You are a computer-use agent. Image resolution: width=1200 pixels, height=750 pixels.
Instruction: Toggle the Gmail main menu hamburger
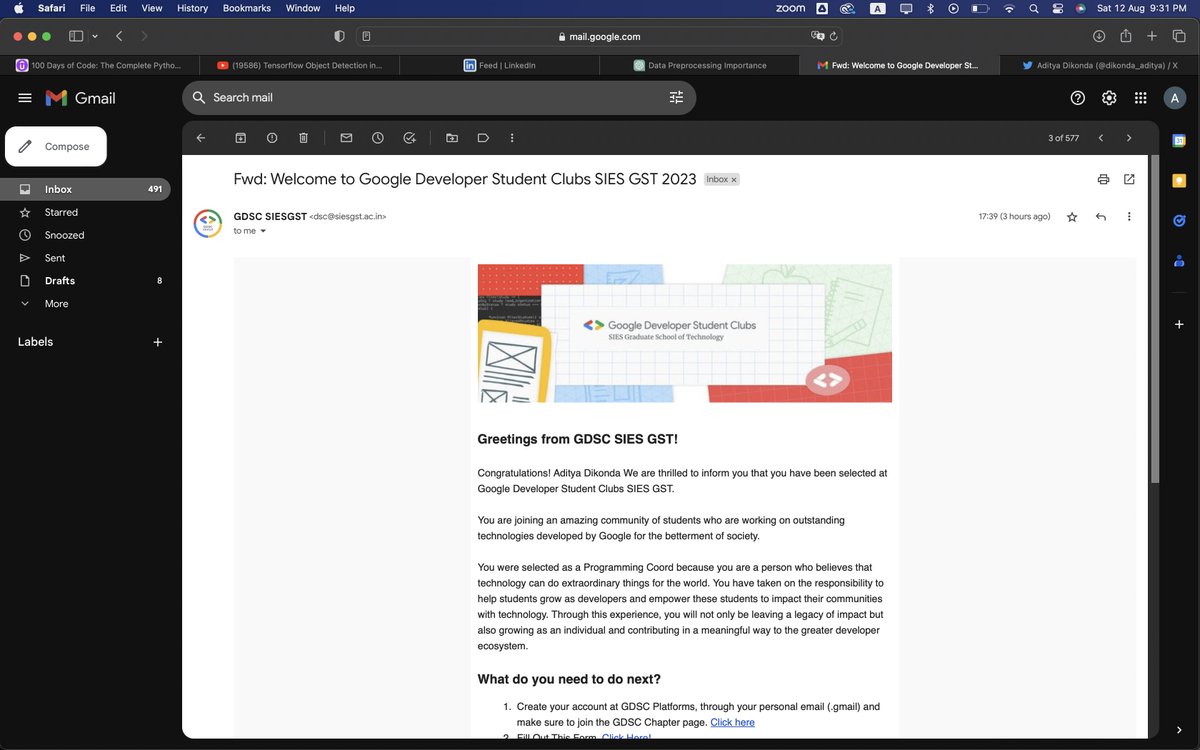point(25,98)
